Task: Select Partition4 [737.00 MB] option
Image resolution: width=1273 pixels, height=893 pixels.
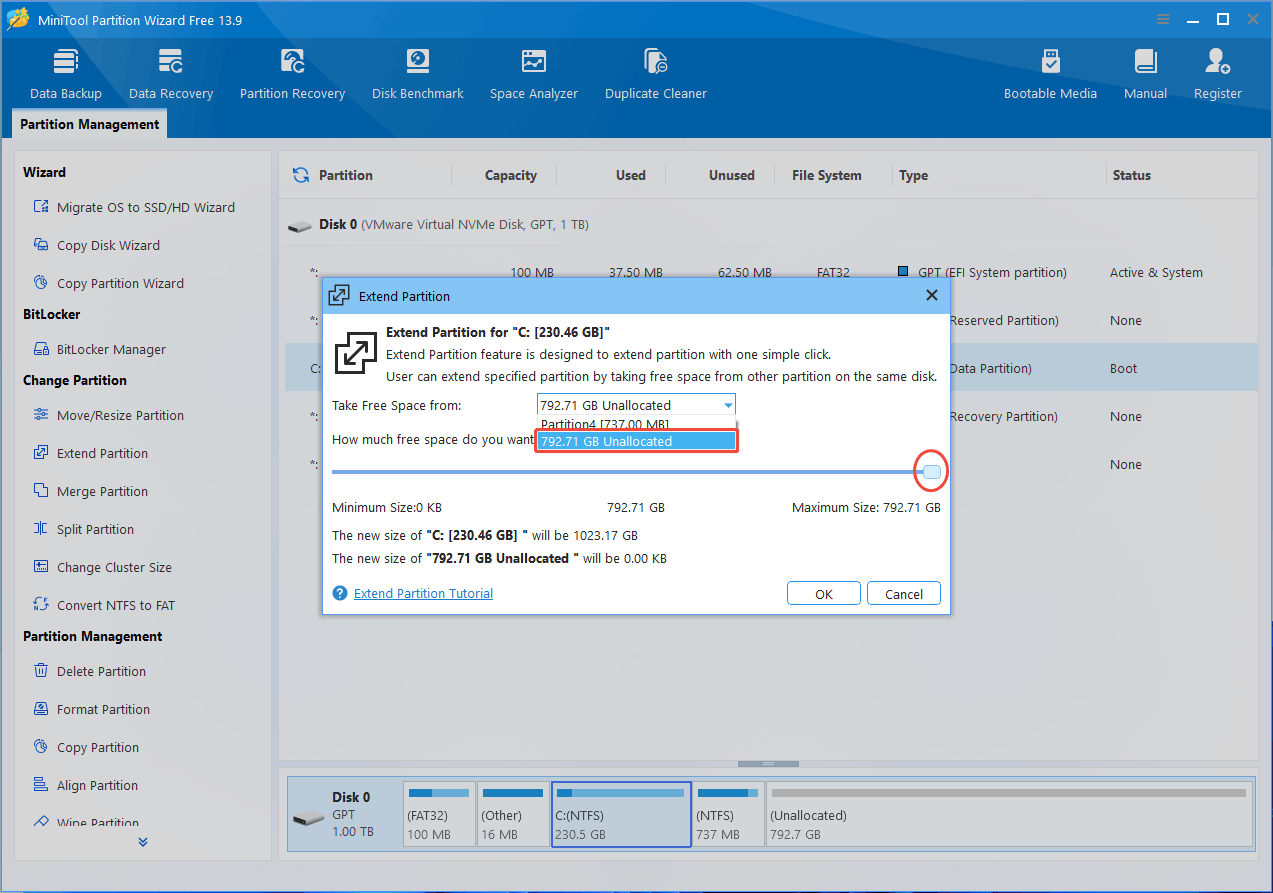Action: [x=636, y=424]
